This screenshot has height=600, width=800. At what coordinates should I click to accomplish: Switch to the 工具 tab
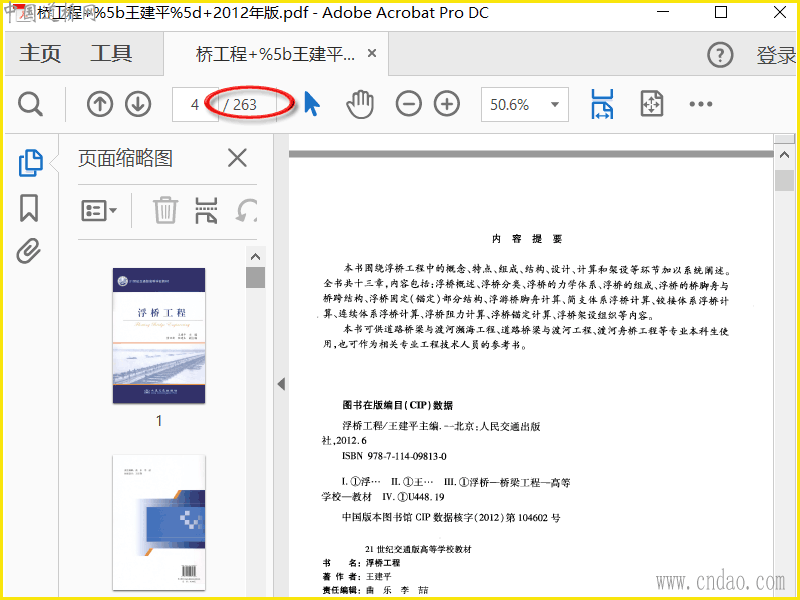click(111, 54)
